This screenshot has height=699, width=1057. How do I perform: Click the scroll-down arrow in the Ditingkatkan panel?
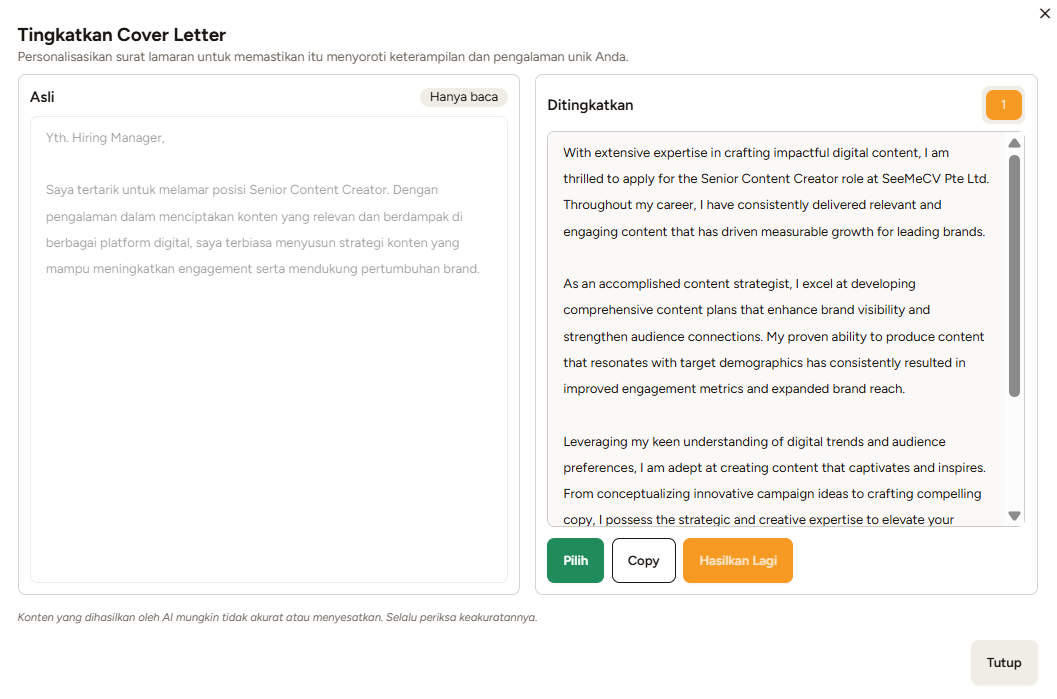[x=1014, y=516]
